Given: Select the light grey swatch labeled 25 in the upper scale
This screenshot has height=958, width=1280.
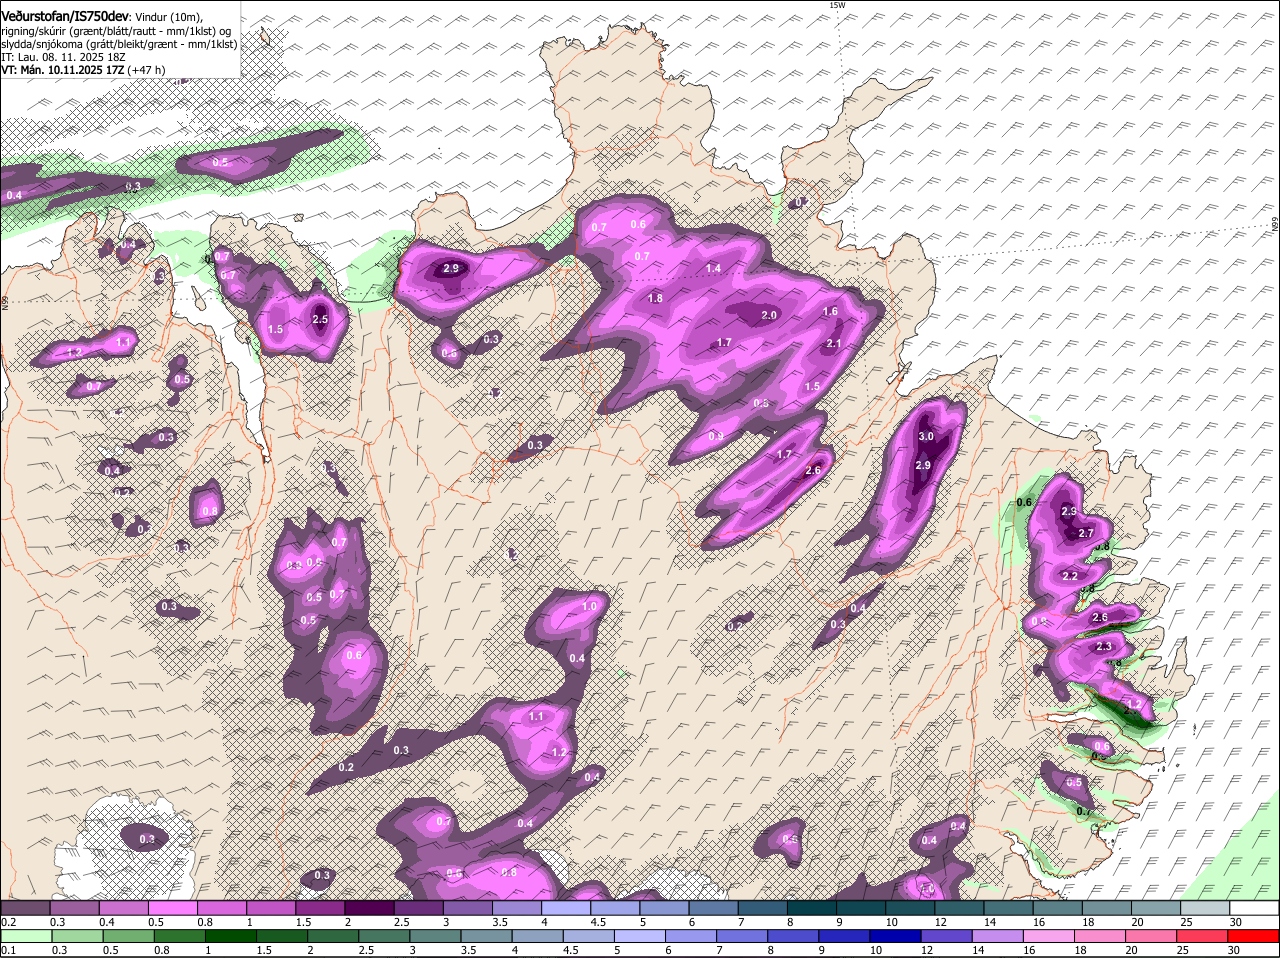Looking at the screenshot, I should 1205,908.
